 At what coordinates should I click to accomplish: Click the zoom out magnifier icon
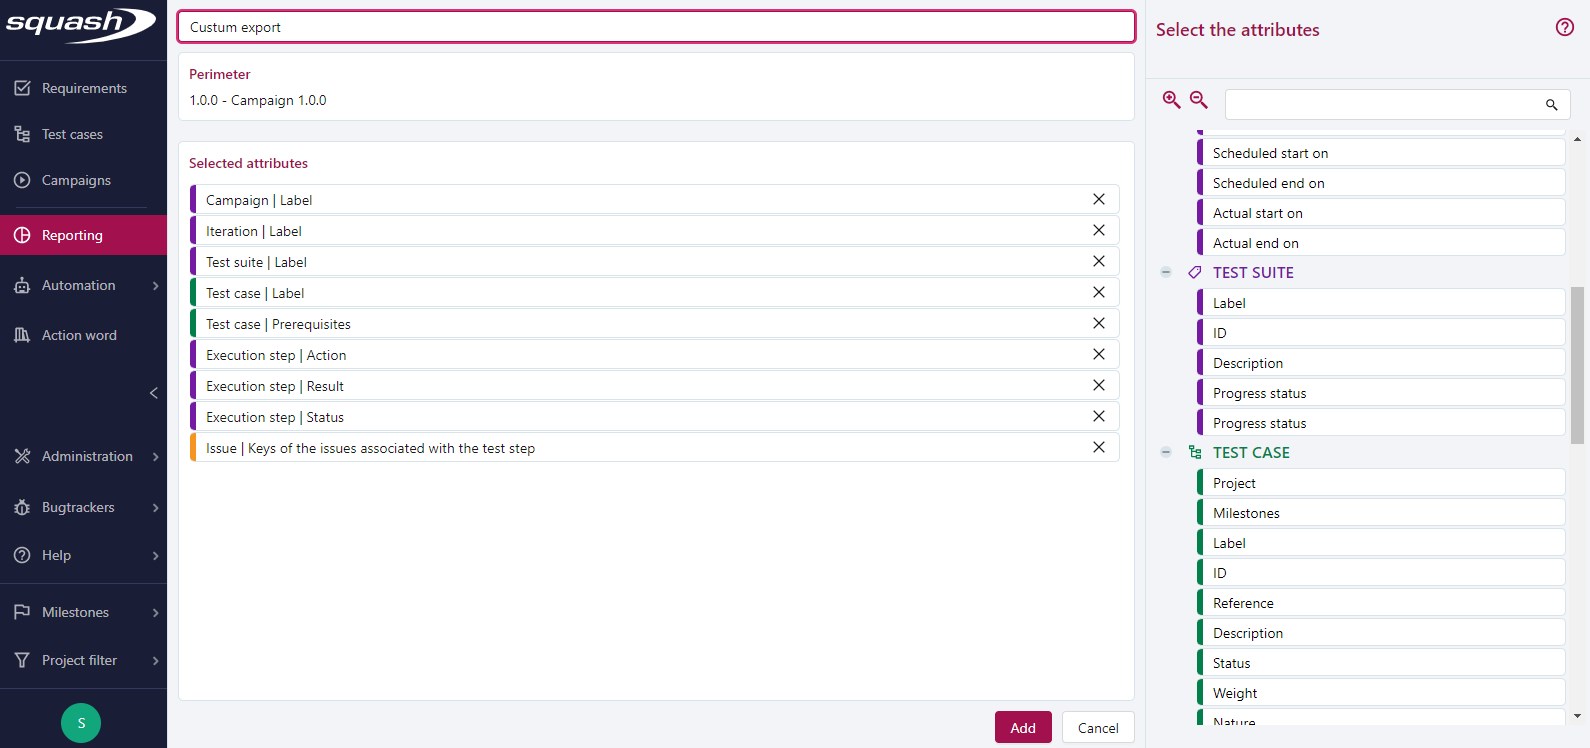click(1198, 100)
